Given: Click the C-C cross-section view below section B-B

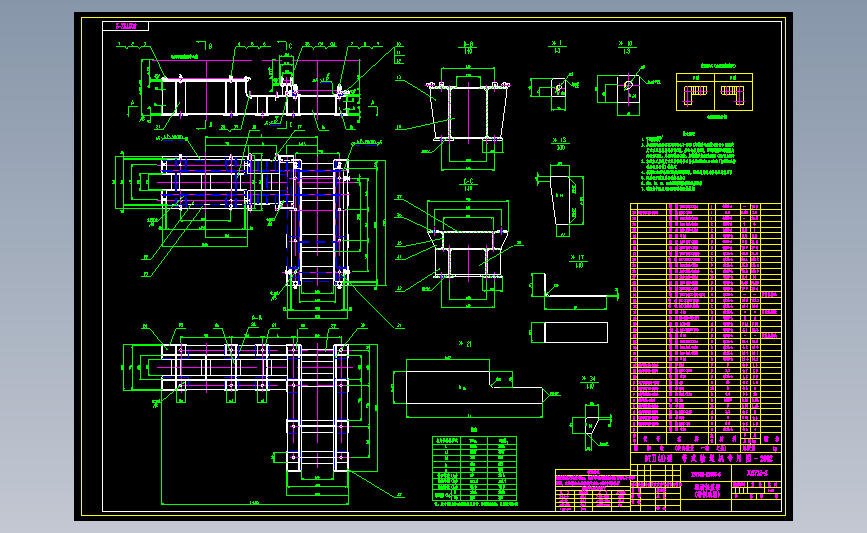Looking at the screenshot, I should [x=468, y=253].
